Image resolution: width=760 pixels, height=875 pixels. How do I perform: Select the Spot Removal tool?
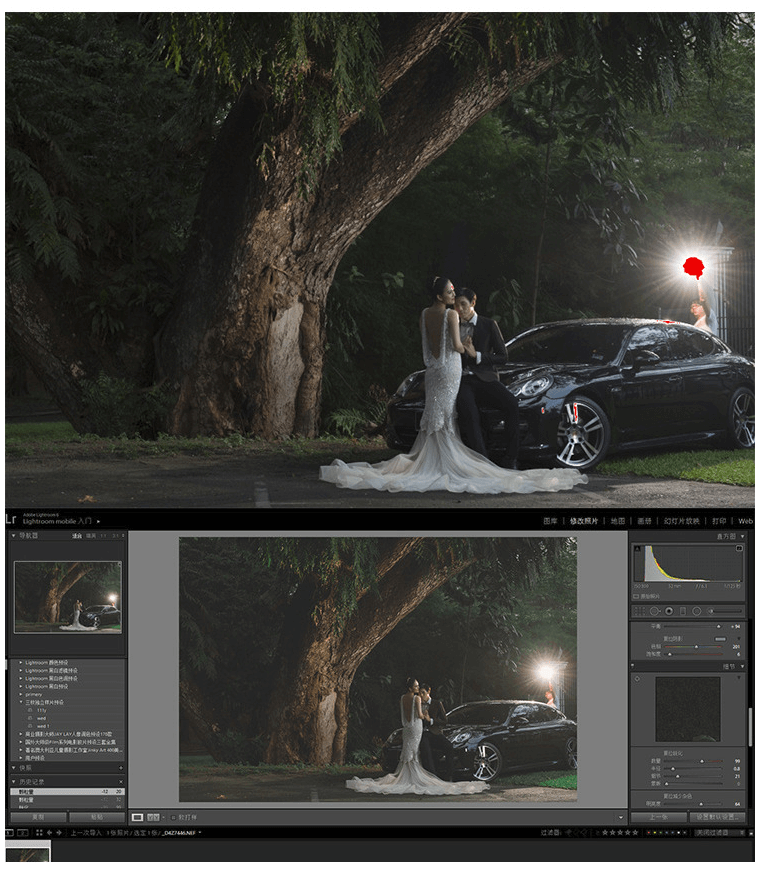click(x=654, y=611)
